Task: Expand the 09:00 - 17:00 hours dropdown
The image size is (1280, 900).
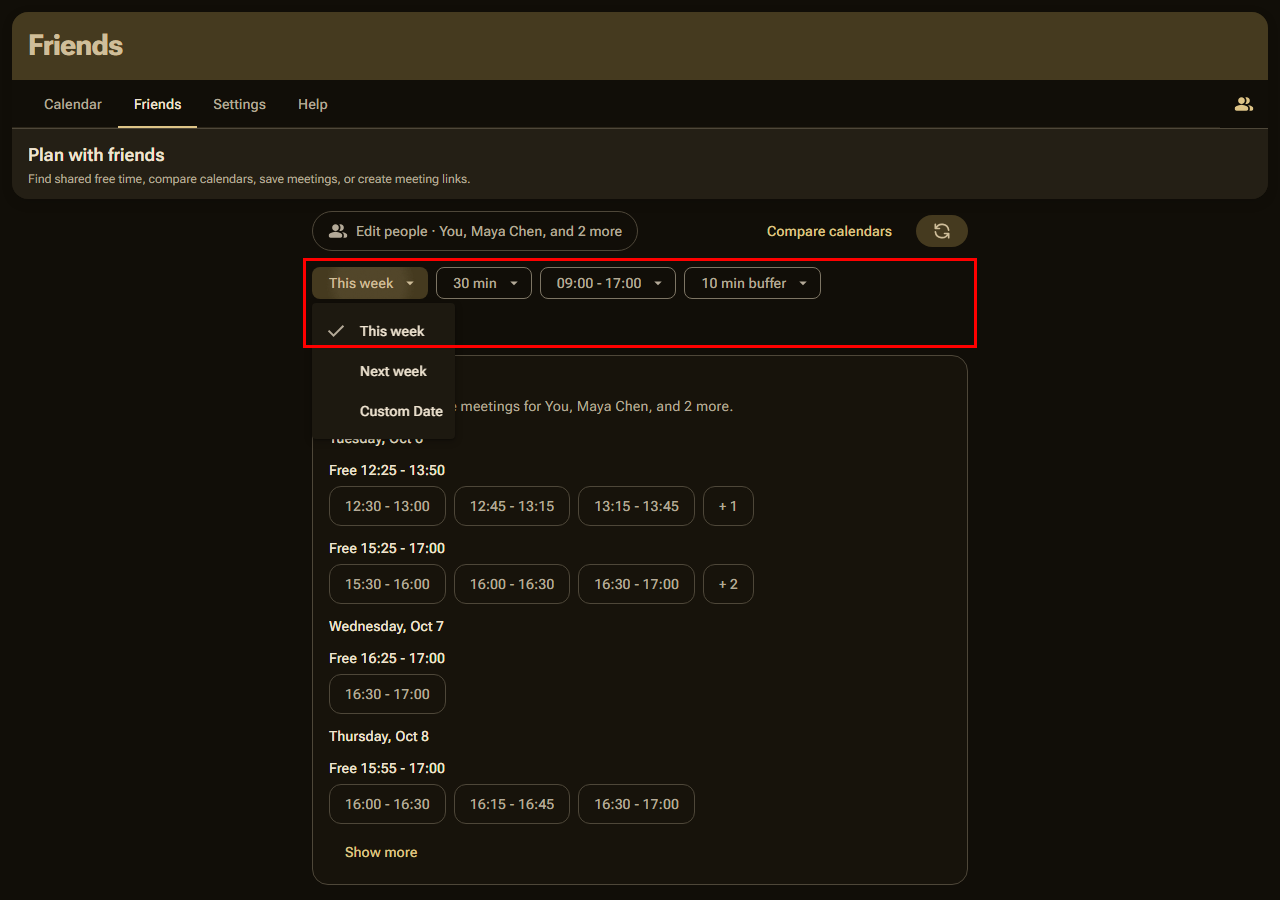Action: [x=608, y=283]
